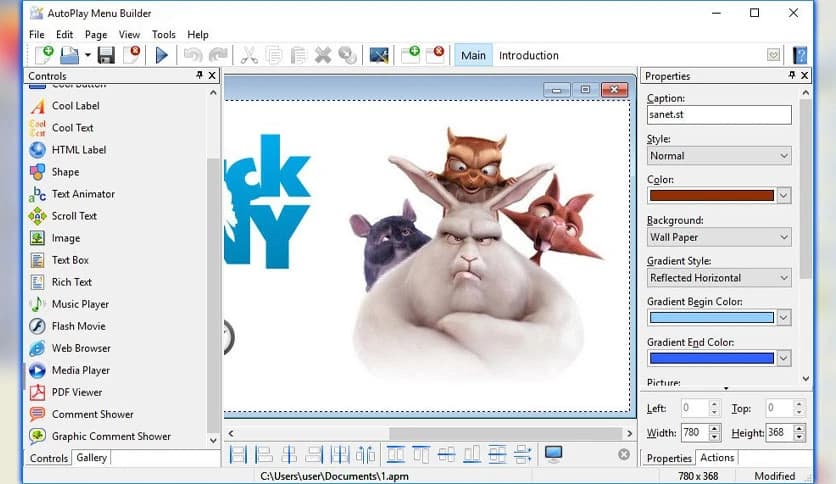Expand the Open button's dropdown arrow
Viewport: 836px width, 484px height.
(87, 55)
